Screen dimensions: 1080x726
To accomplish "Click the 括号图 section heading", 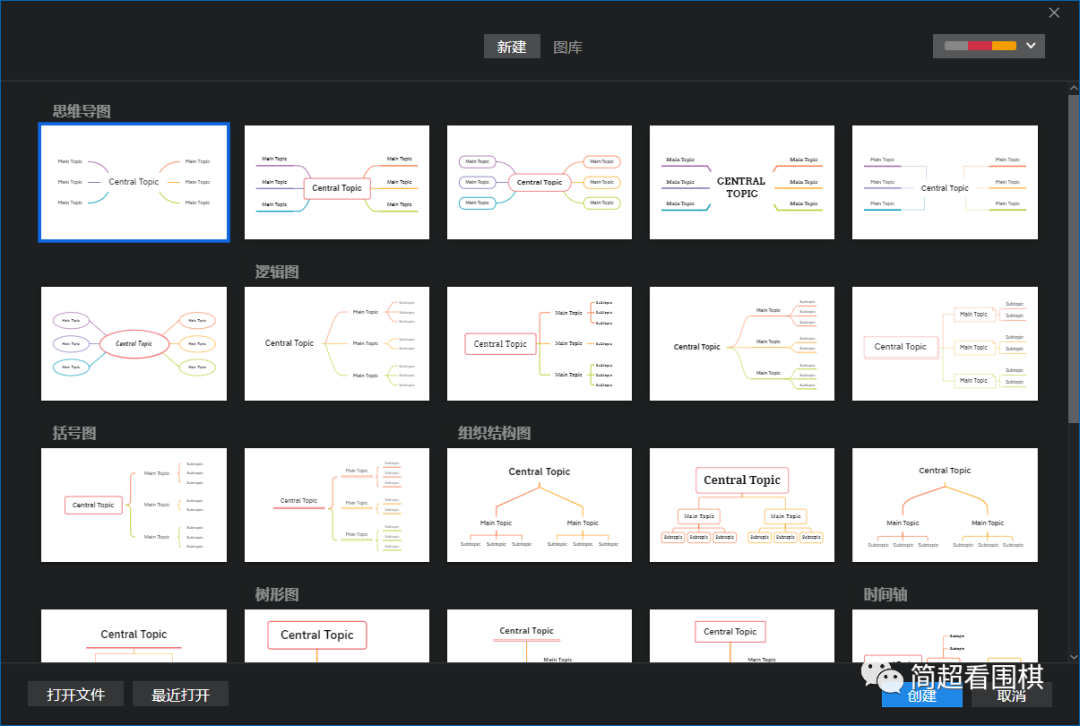I will tap(74, 433).
